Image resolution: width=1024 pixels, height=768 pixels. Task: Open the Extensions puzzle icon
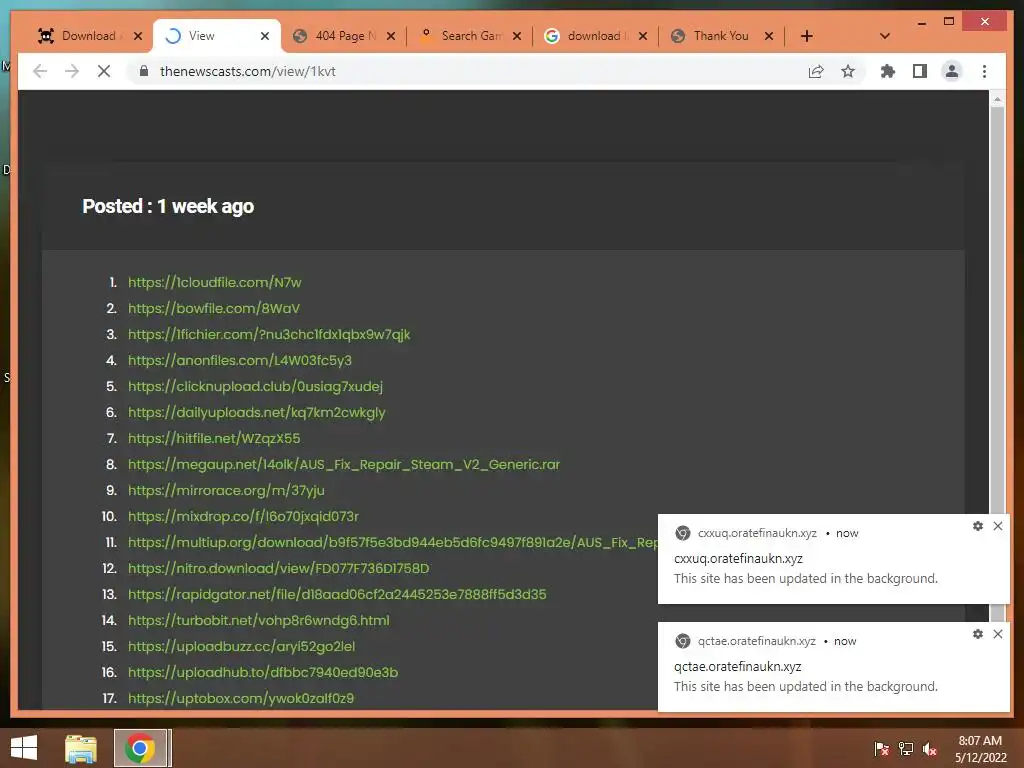pyautogui.click(x=888, y=71)
